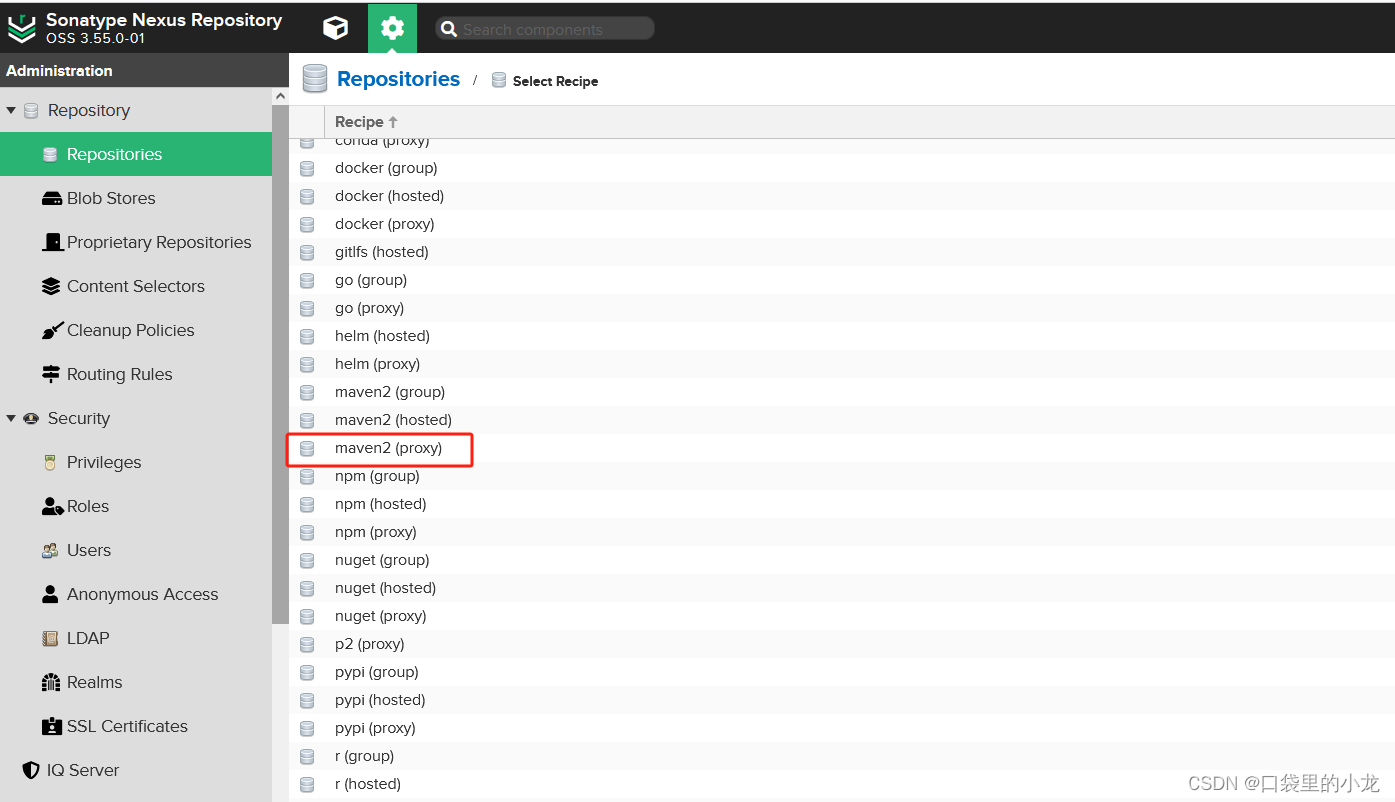Image resolution: width=1395 pixels, height=802 pixels.
Task: Click the Blob Stores drive icon
Action: point(51,198)
